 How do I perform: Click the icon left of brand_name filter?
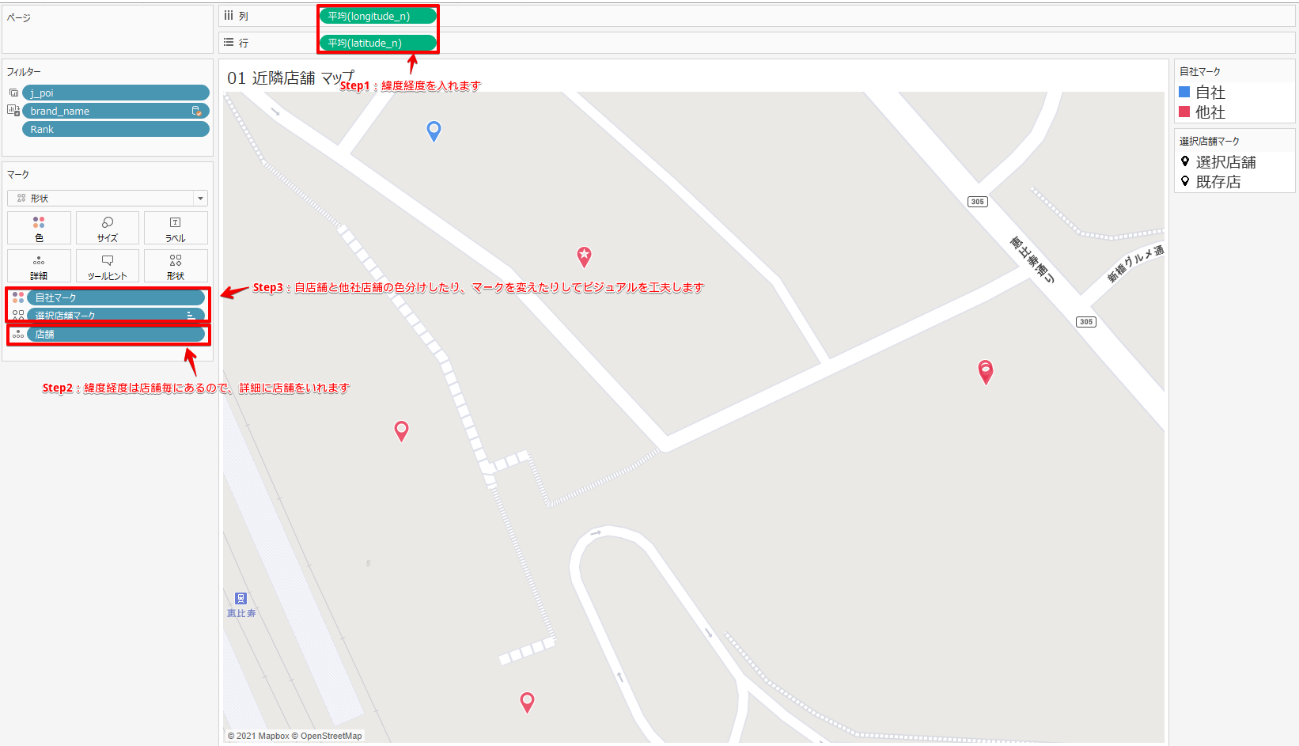(13, 111)
